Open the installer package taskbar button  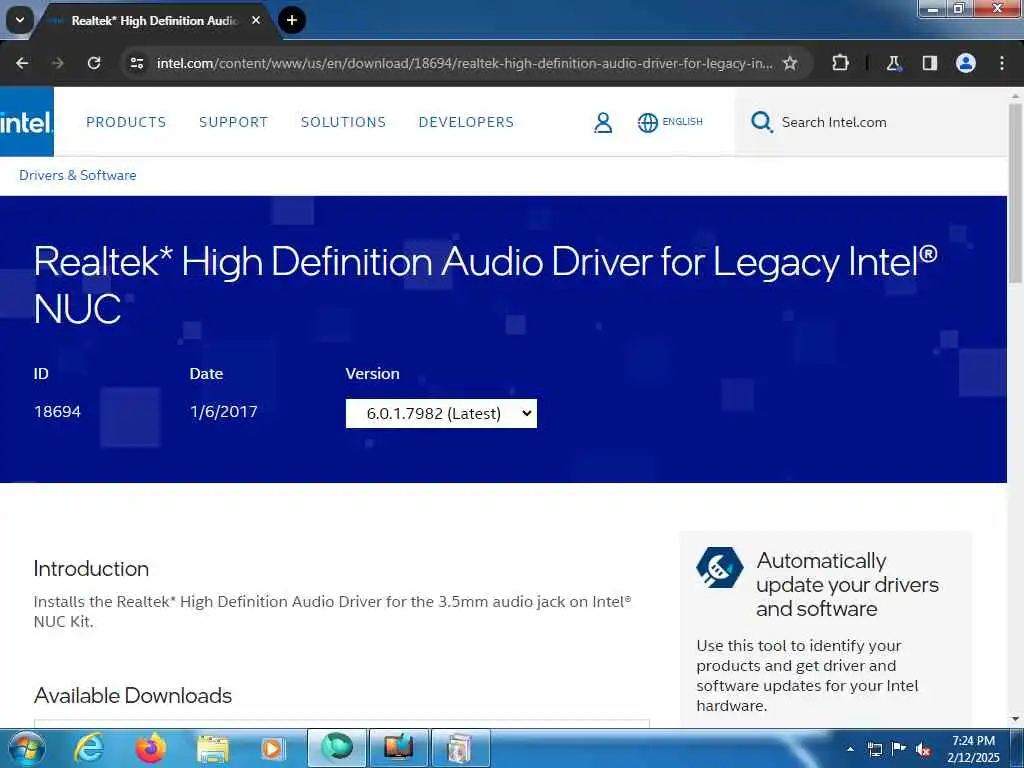(460, 748)
